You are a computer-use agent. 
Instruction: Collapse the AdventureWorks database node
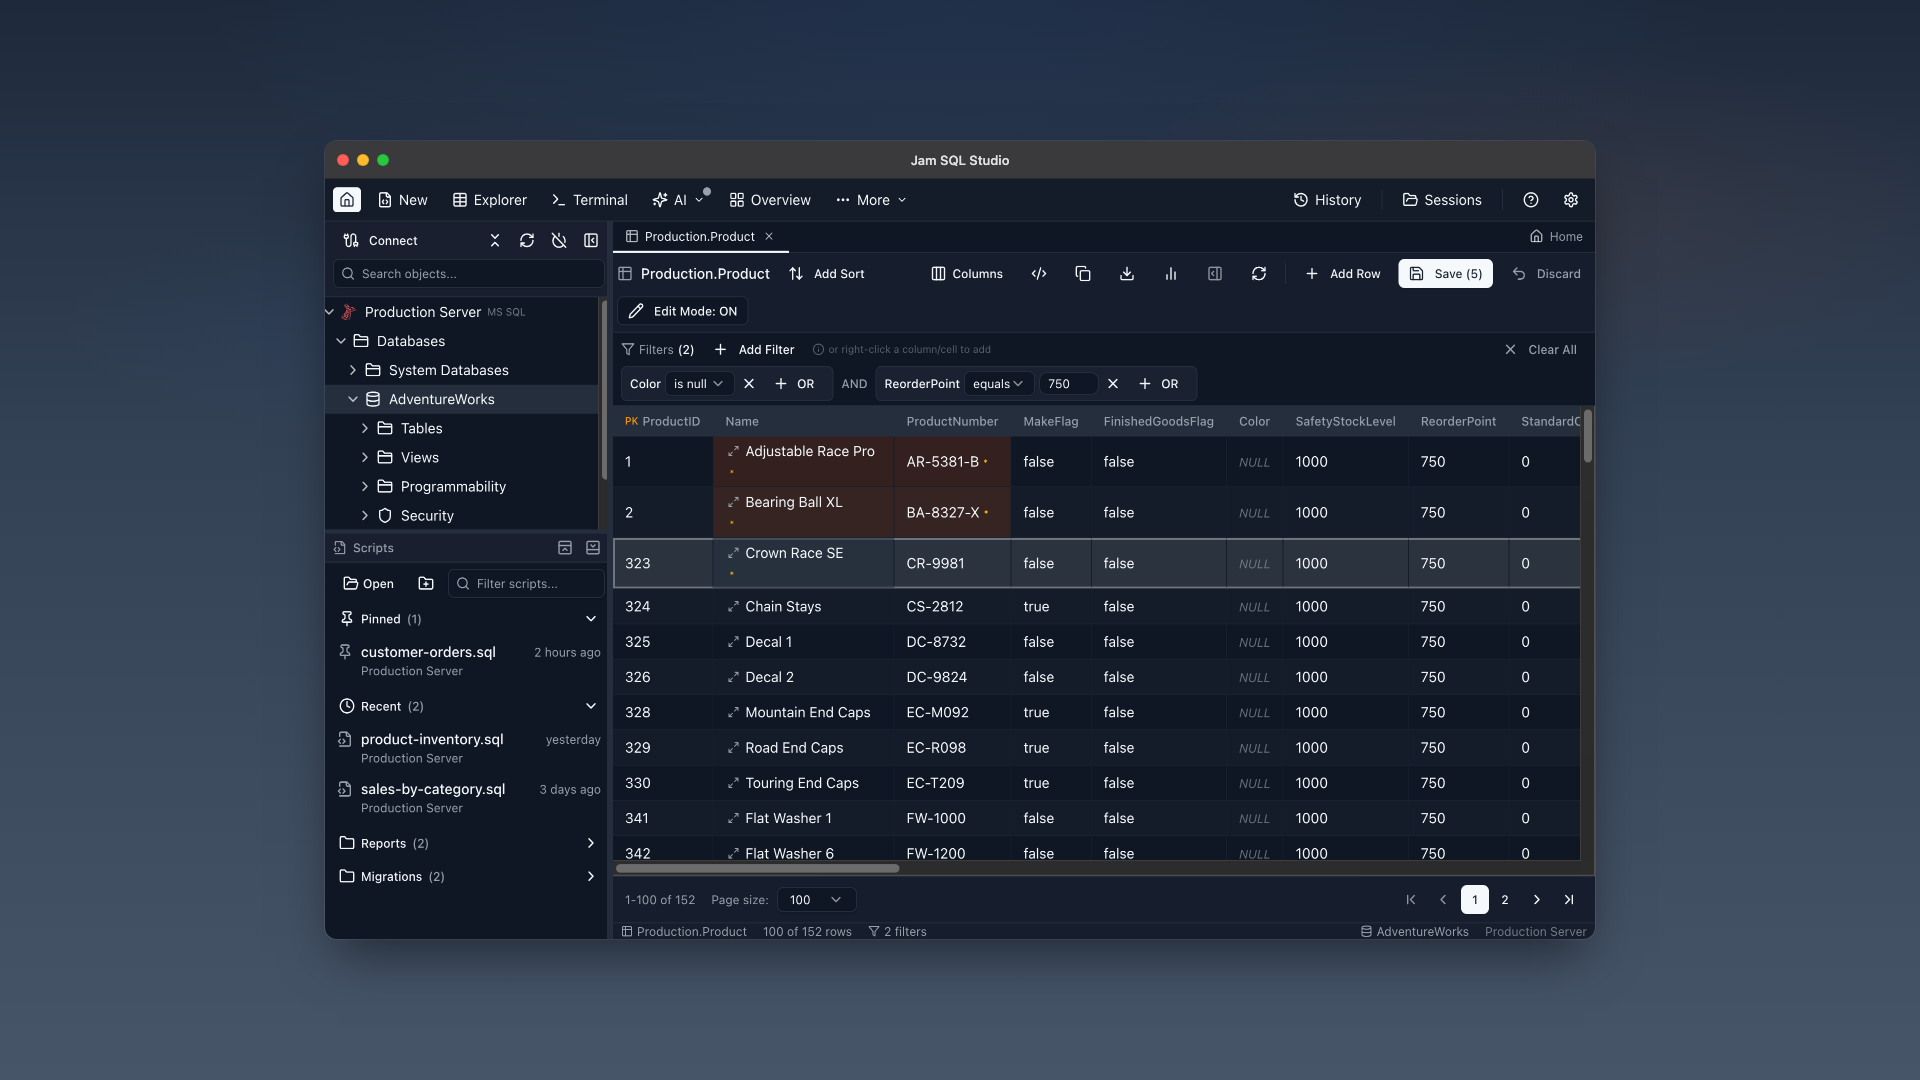tap(353, 399)
